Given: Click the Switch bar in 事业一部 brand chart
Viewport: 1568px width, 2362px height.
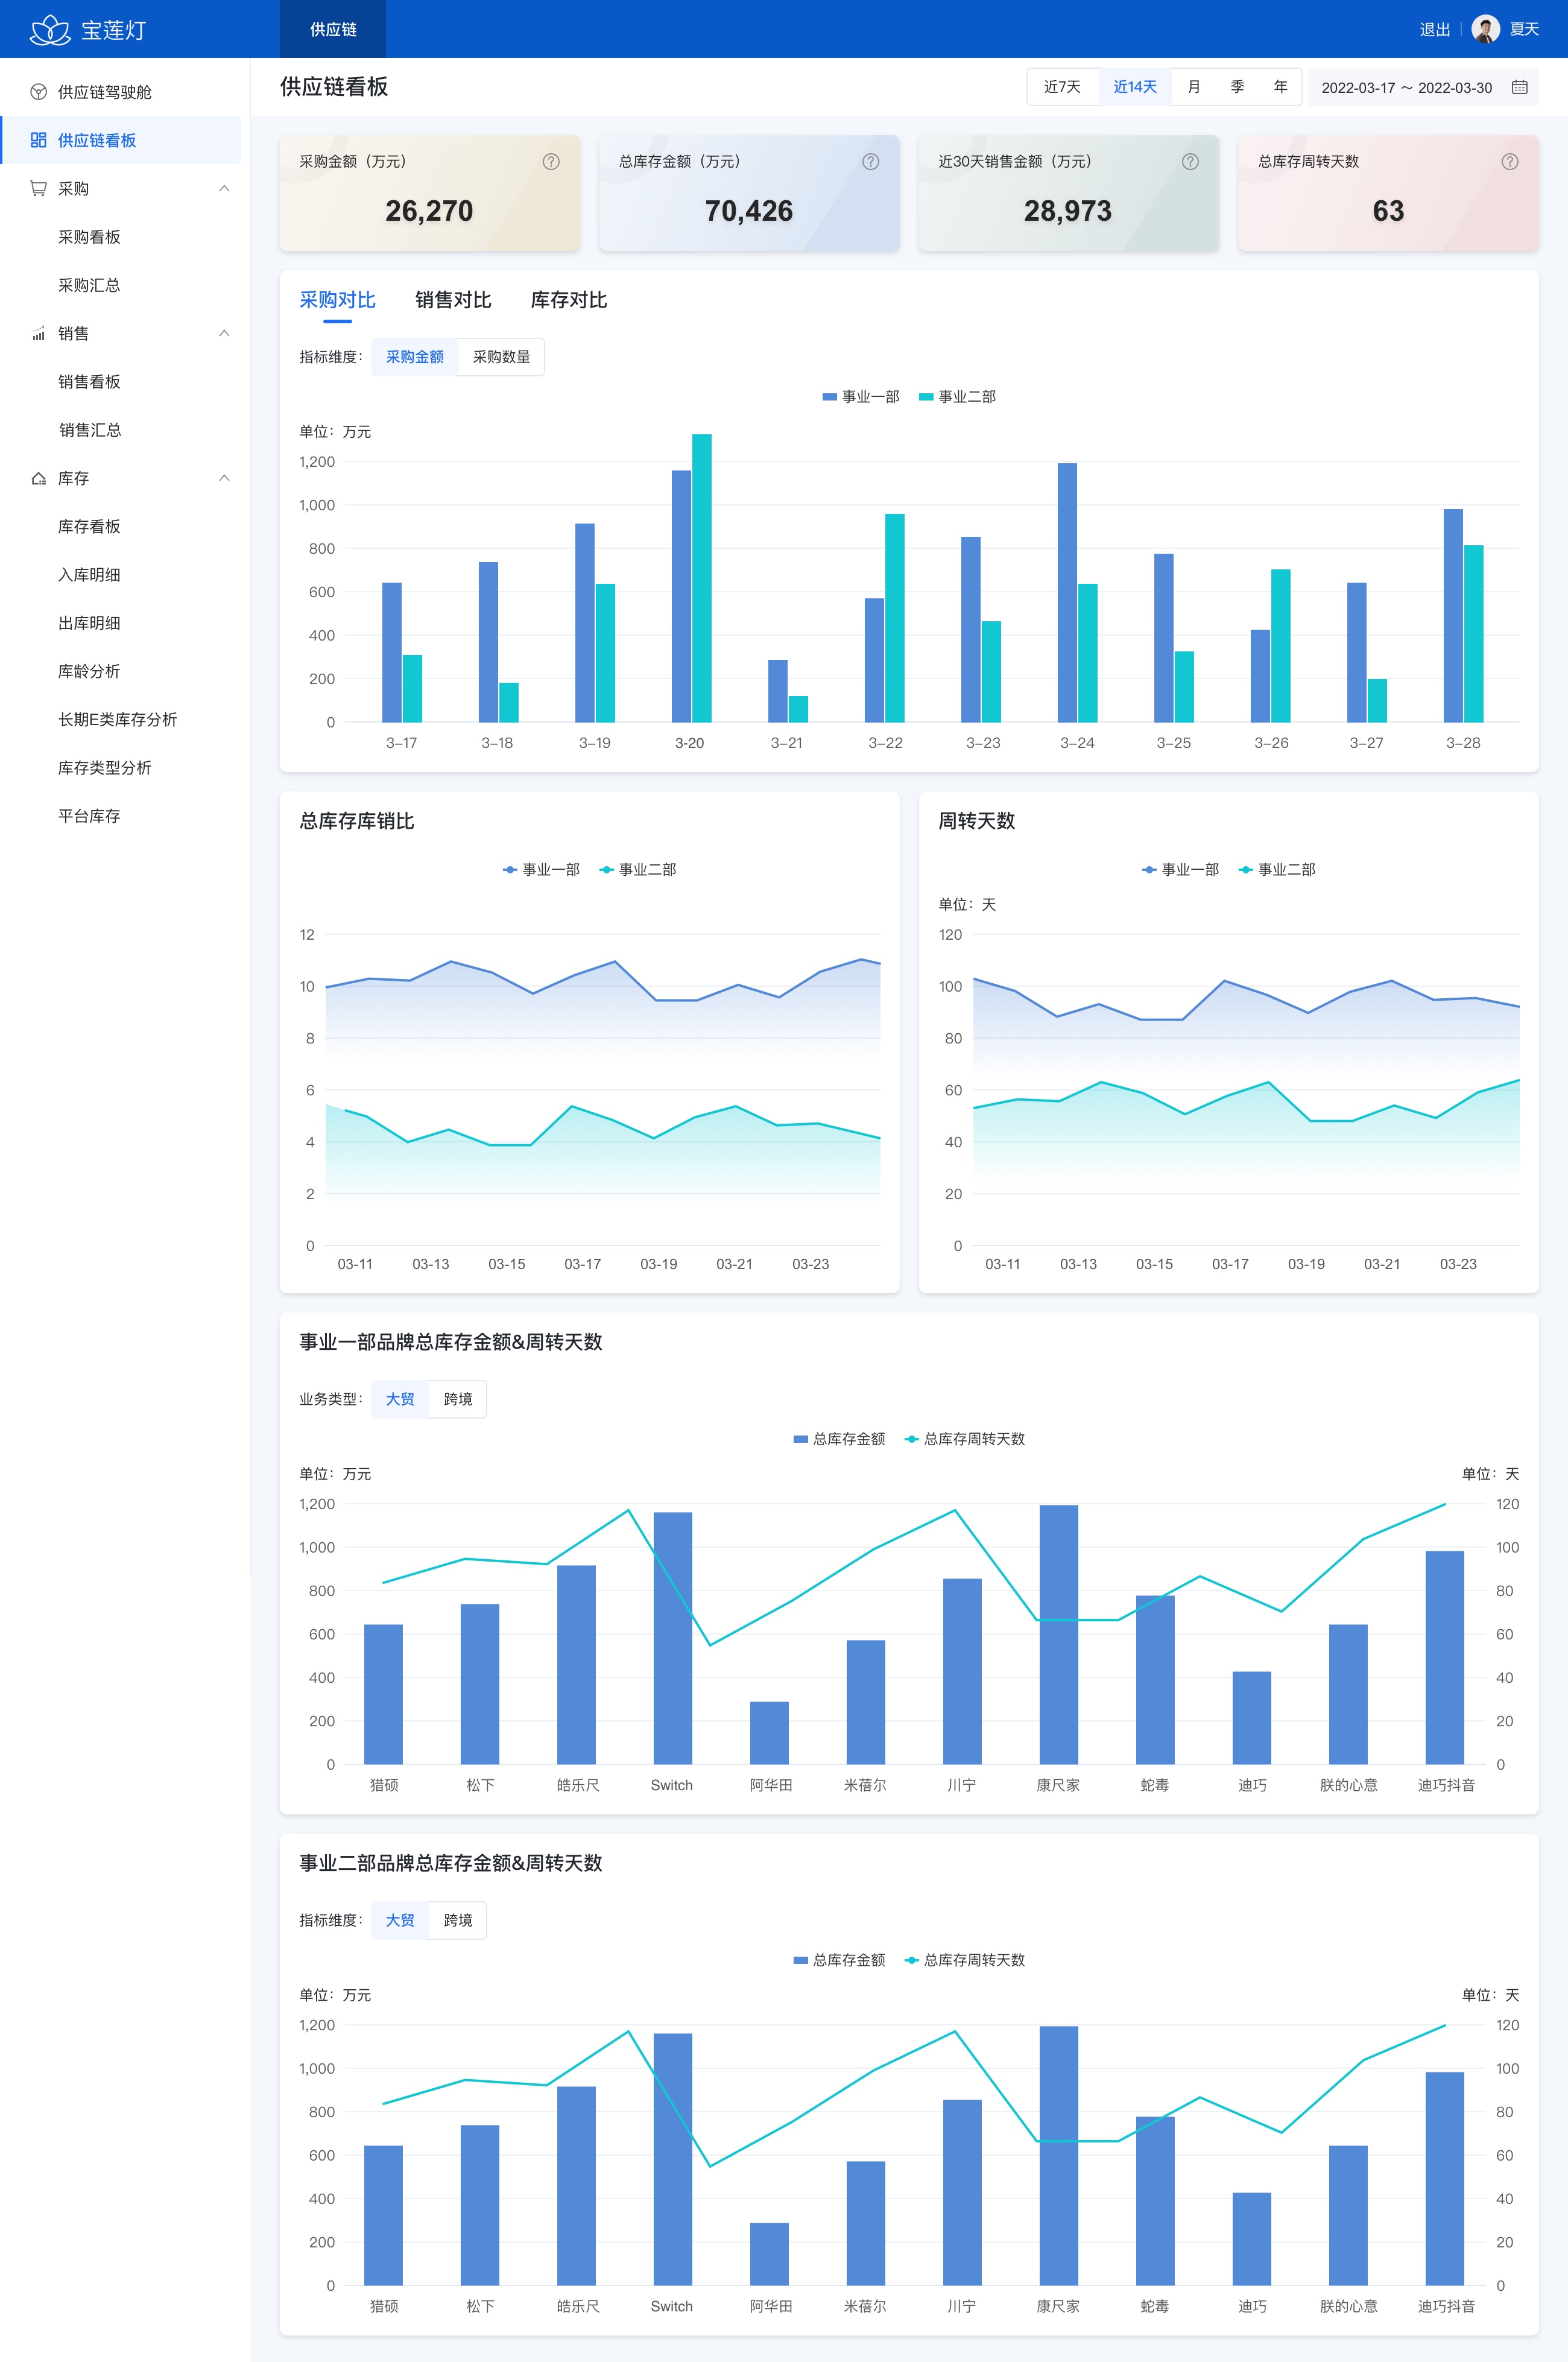Looking at the screenshot, I should pyautogui.click(x=673, y=1638).
